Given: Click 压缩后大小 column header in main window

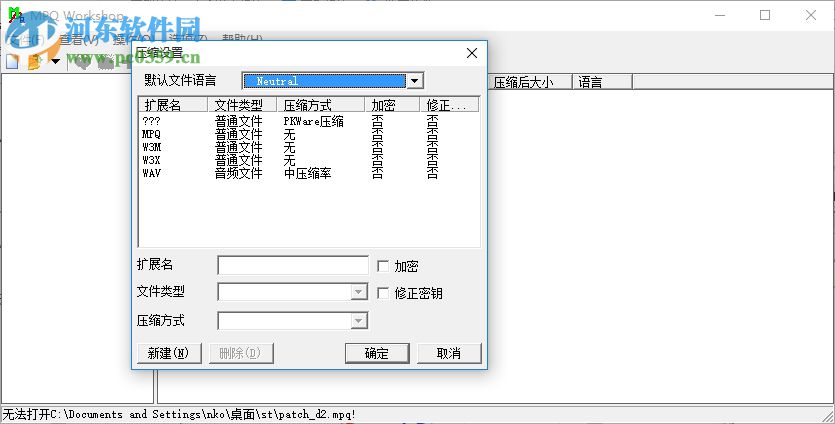Looking at the screenshot, I should 530,82.
